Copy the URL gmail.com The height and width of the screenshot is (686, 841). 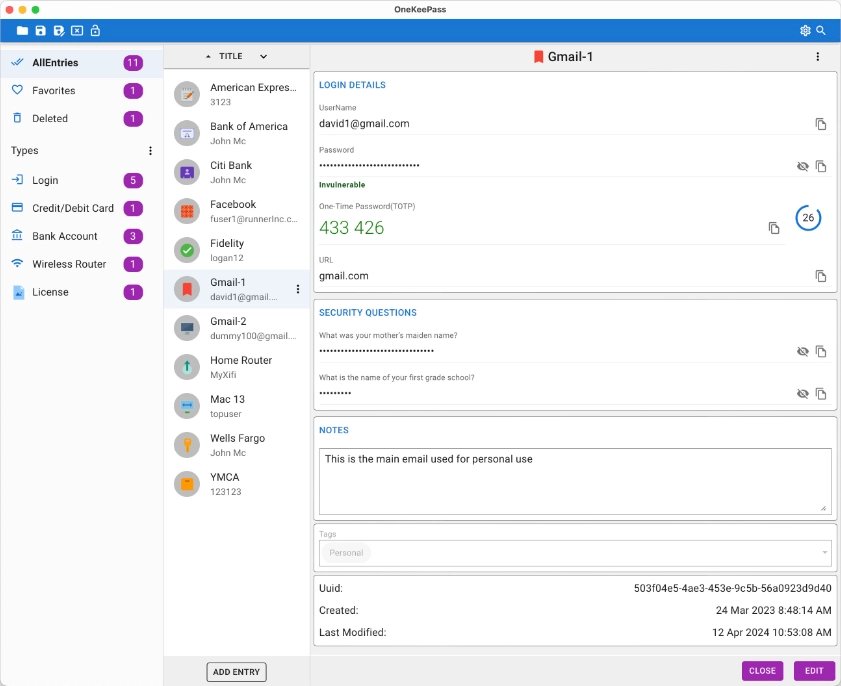point(821,276)
